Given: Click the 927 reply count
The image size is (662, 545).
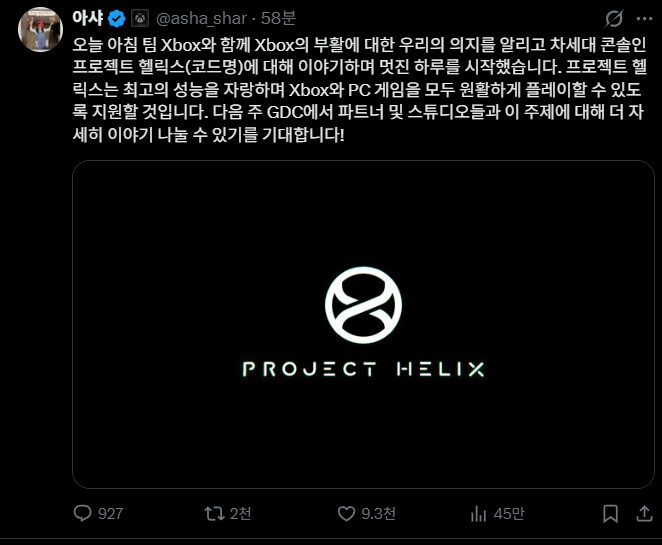Looking at the screenshot, I should [x=111, y=514].
